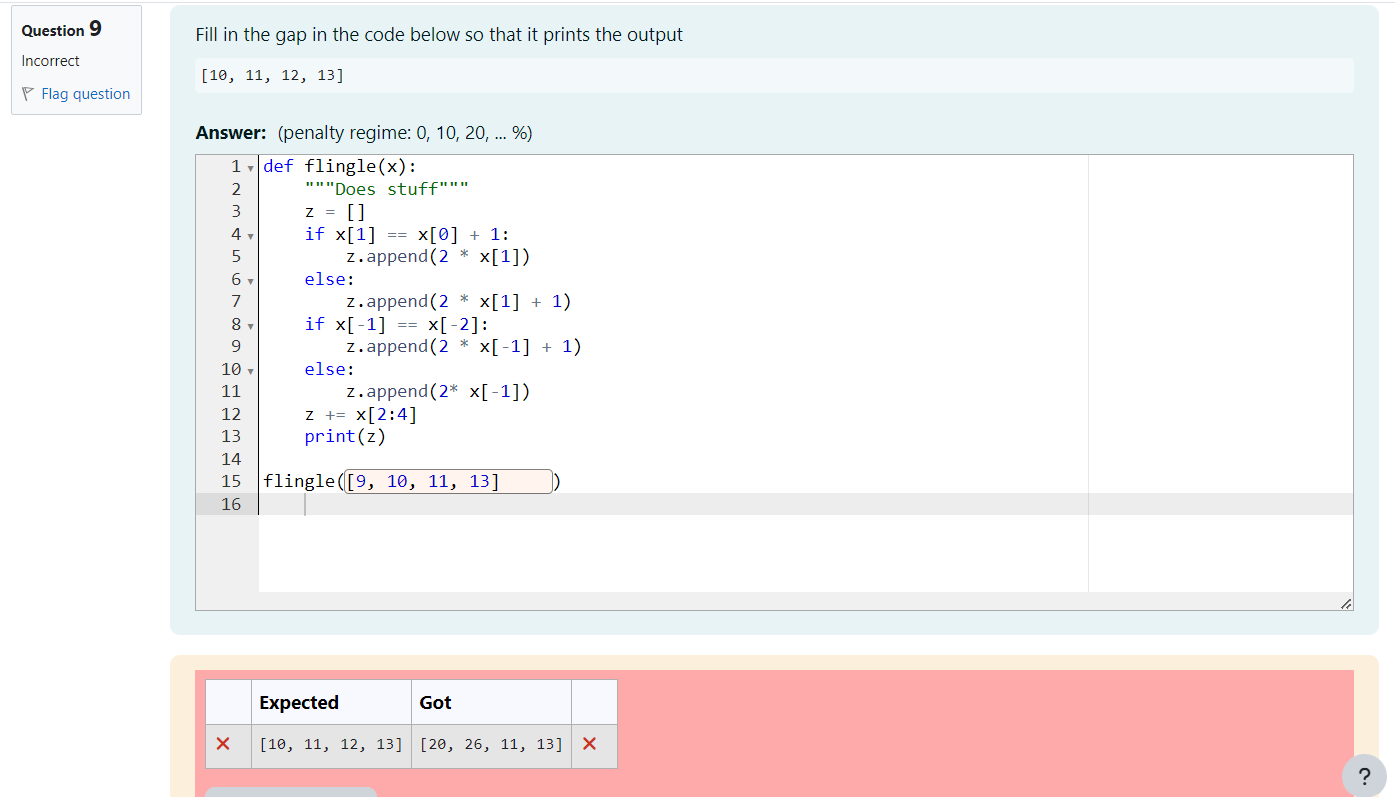Image resolution: width=1395 pixels, height=797 pixels.
Task: Click line number 15 in the editor gutter
Action: (x=231, y=481)
